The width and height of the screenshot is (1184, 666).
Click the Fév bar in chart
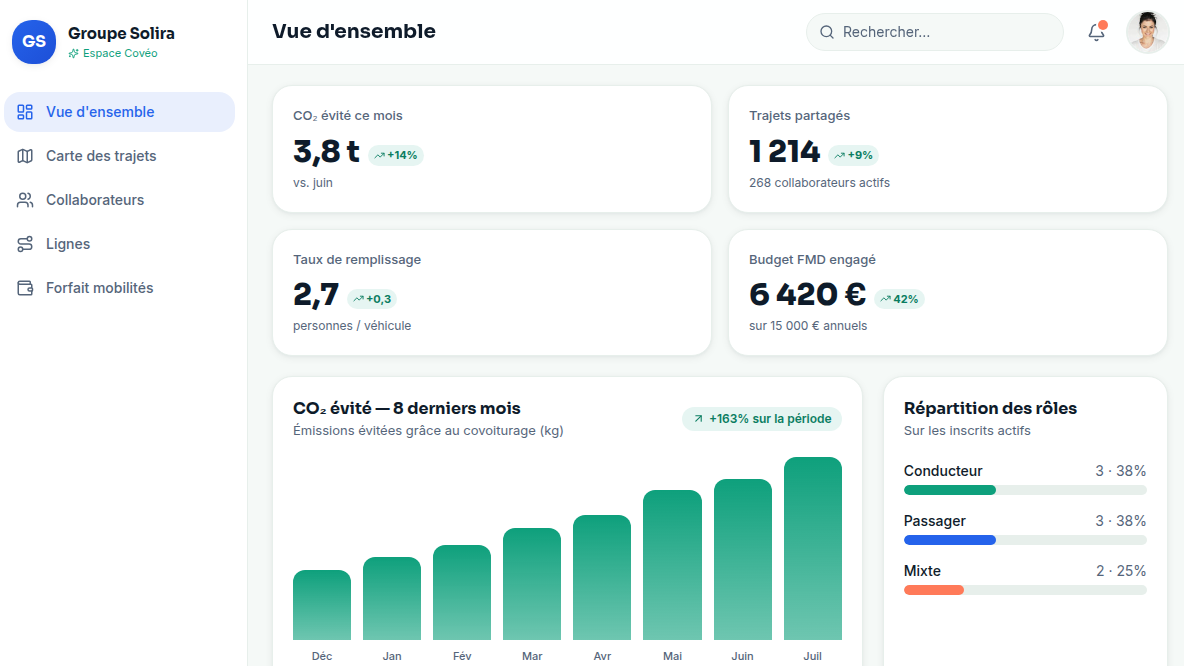click(462, 593)
